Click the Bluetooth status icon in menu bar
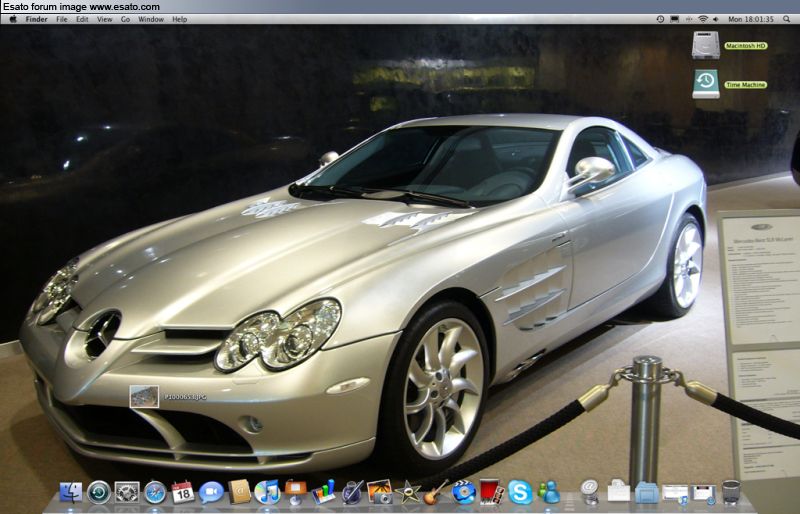800x514 pixels. pos(689,19)
